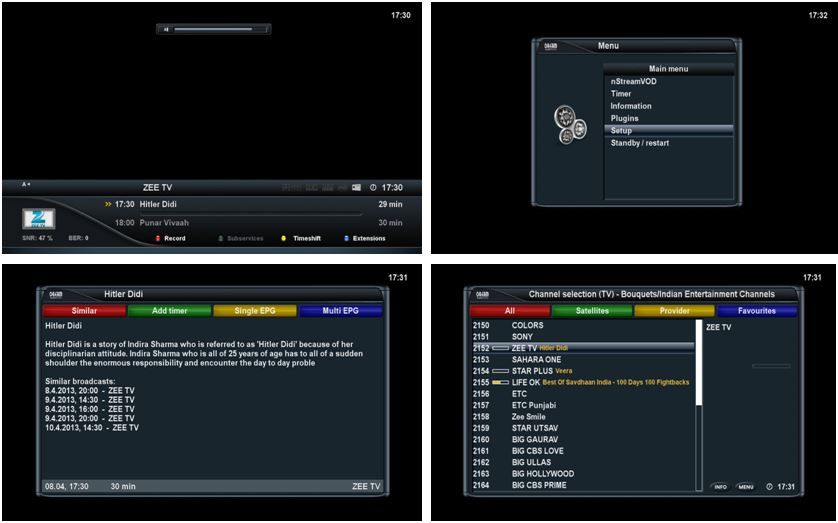The image size is (838, 523).
Task: Select channel 2150 COLORS
Action: 583,325
